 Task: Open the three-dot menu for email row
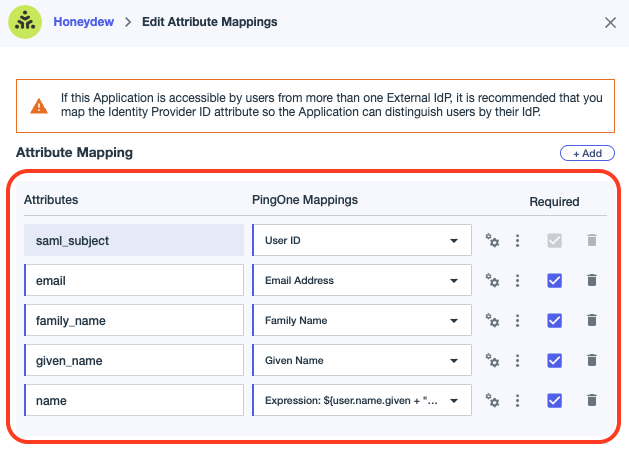point(517,280)
